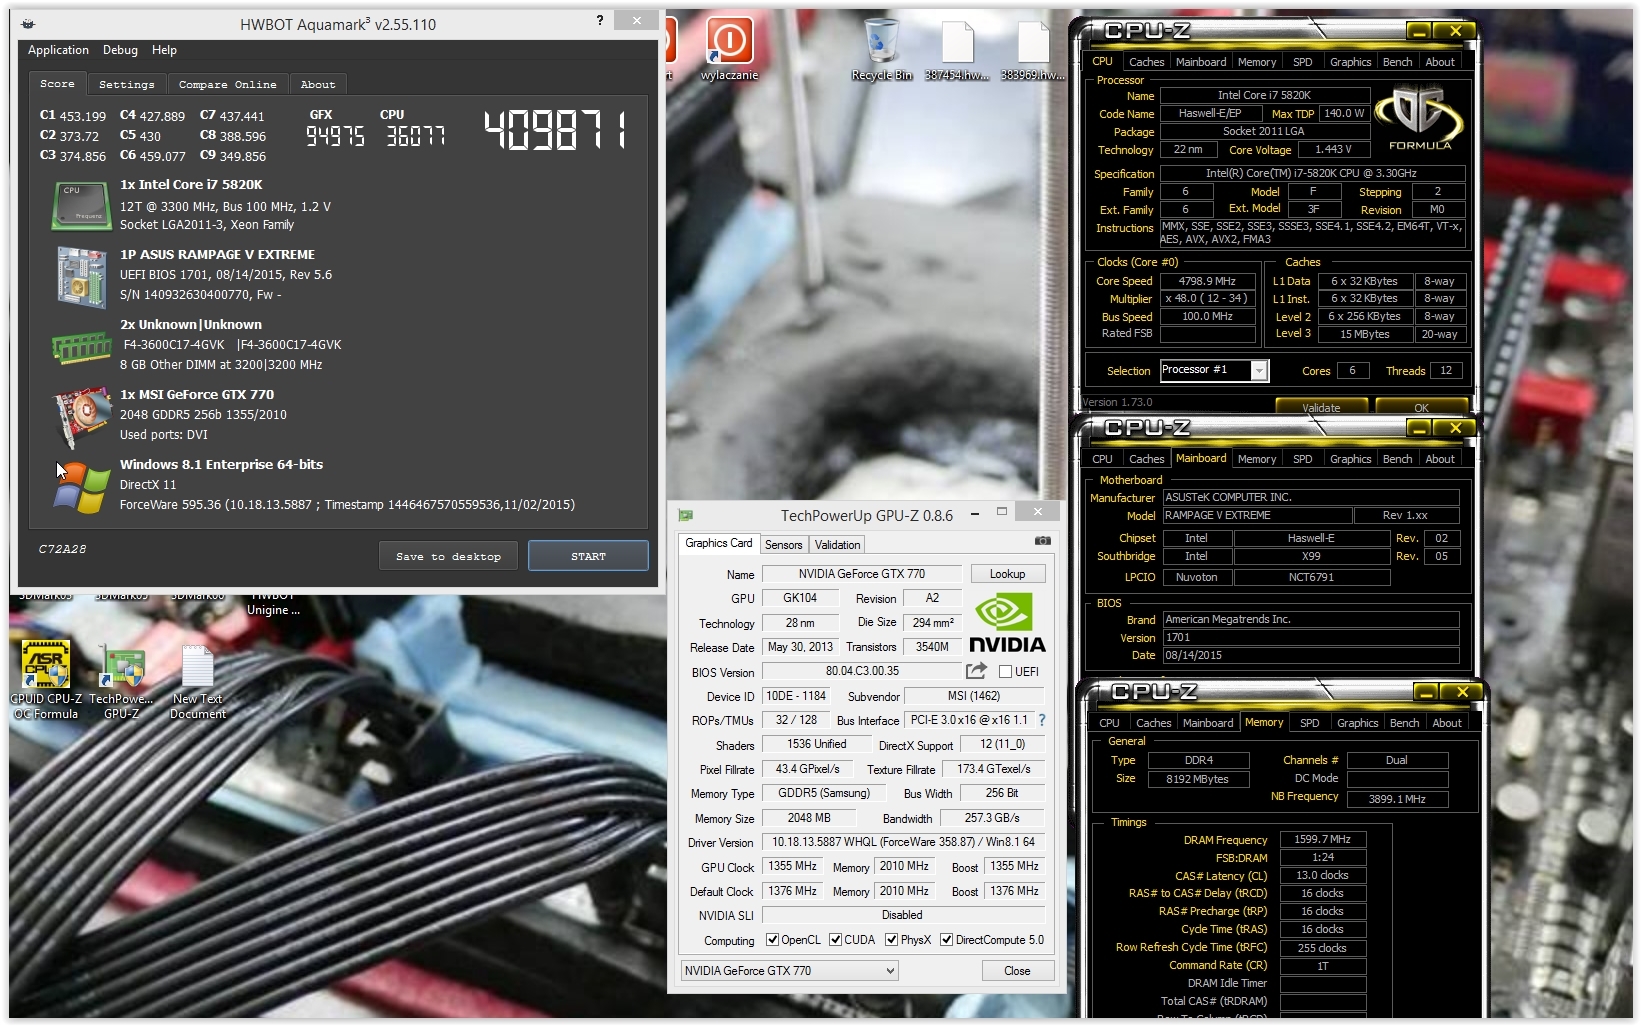Click the OC Formula logo in CPU-Z
Viewport: 1641px width, 1026px height.
point(1419,118)
